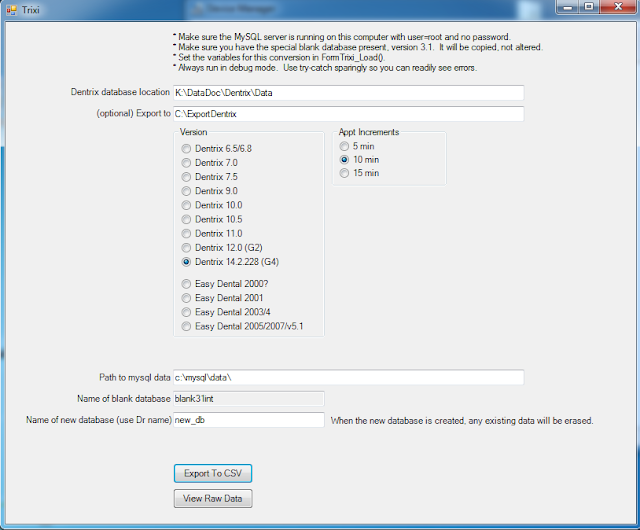Click the 'Path to mysql data' label
The height and width of the screenshot is (530, 640).
click(135, 377)
